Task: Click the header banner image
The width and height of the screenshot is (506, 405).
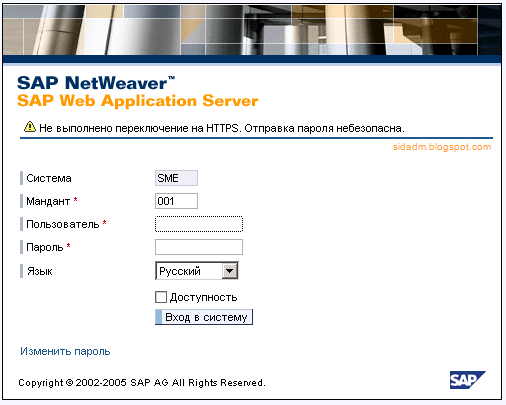Action: click(x=252, y=30)
